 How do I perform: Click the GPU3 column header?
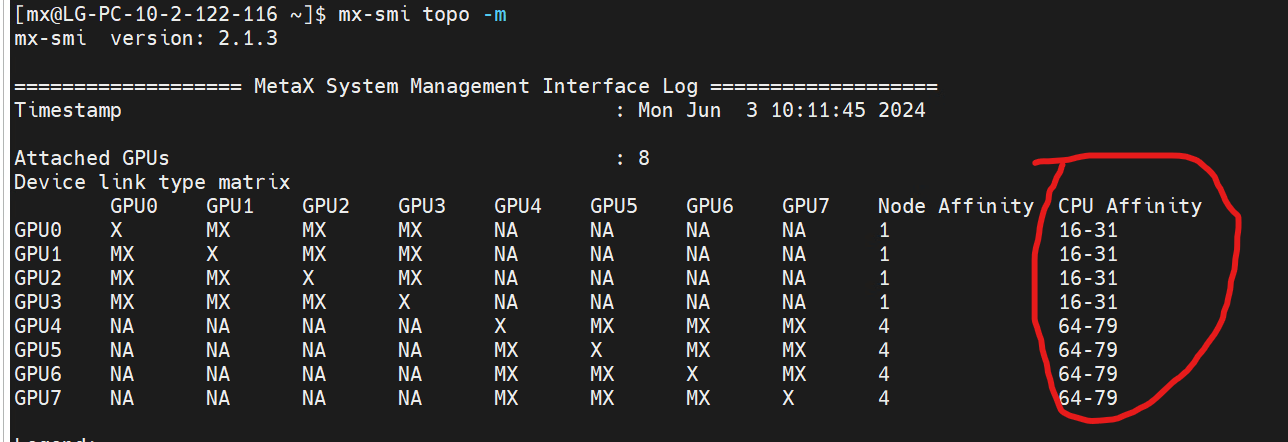(x=422, y=206)
